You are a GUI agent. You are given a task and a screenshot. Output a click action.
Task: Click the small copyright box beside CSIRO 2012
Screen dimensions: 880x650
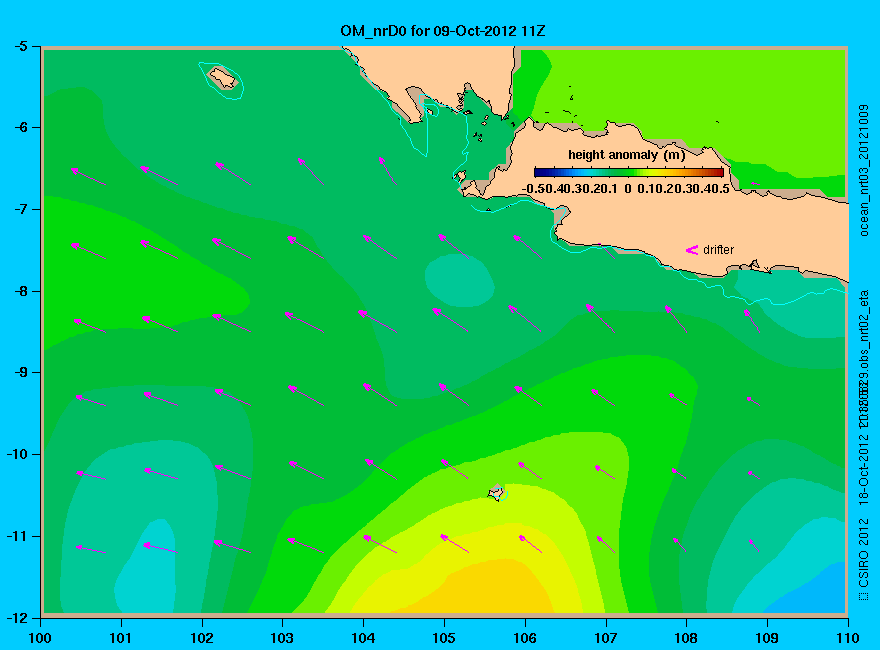click(863, 596)
